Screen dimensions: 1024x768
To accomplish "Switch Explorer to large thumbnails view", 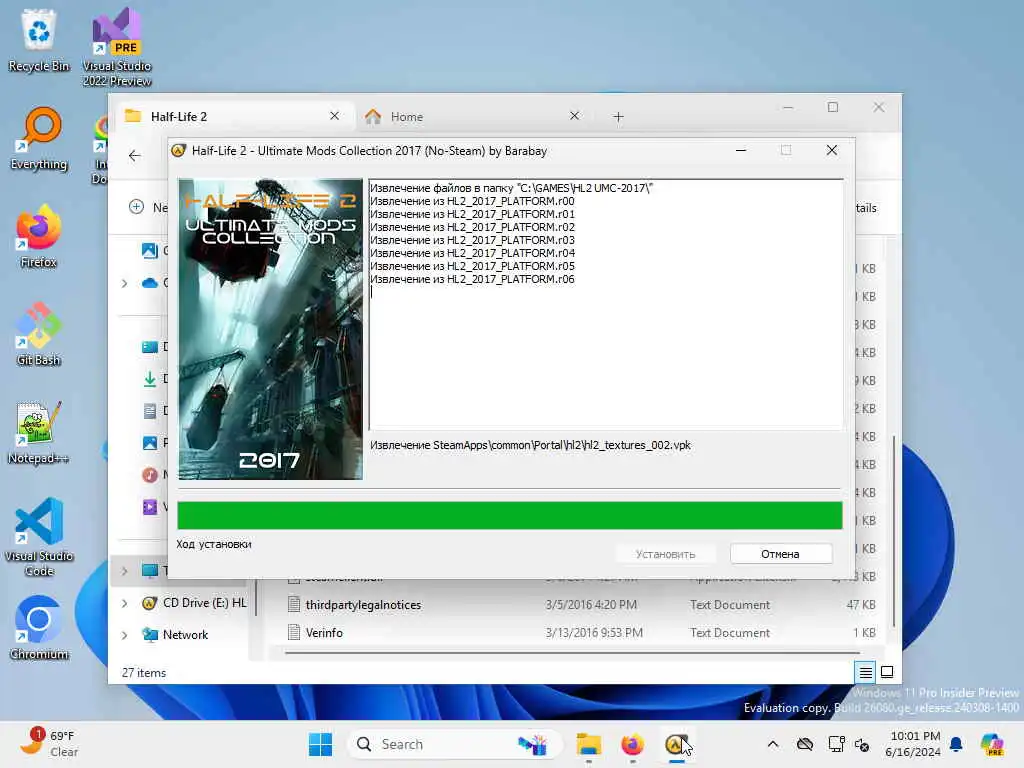I will tap(887, 672).
